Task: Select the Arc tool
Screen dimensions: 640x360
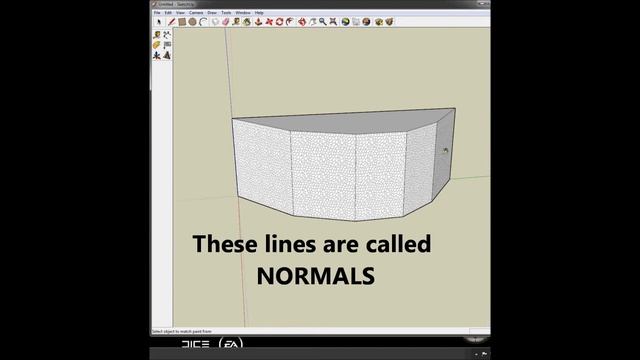Action: [203, 22]
